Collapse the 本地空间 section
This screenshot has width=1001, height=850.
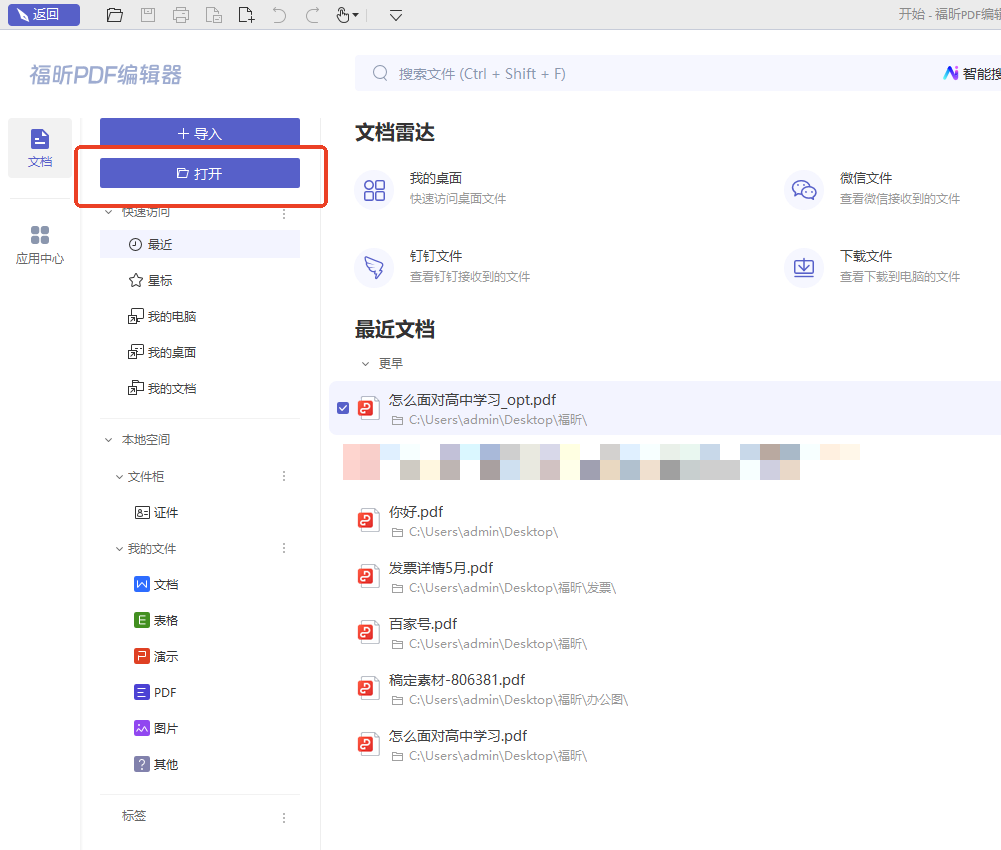(x=109, y=440)
